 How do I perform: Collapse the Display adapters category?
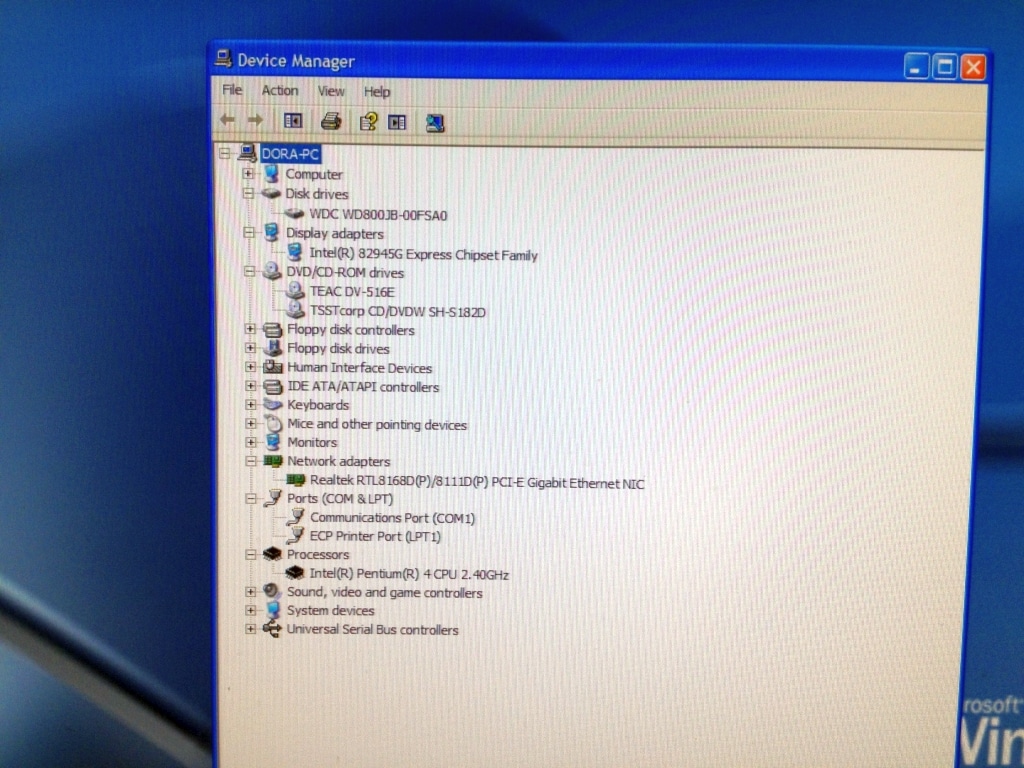click(x=249, y=232)
